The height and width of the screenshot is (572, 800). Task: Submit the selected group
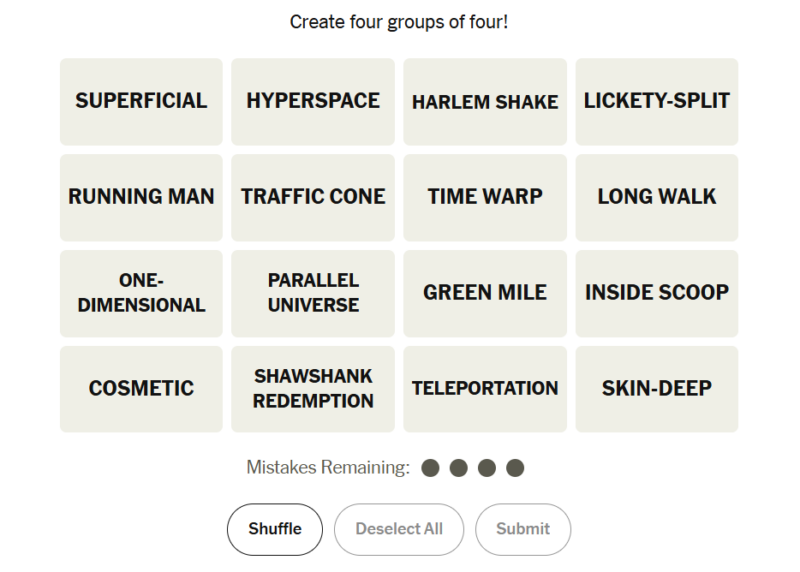523,529
